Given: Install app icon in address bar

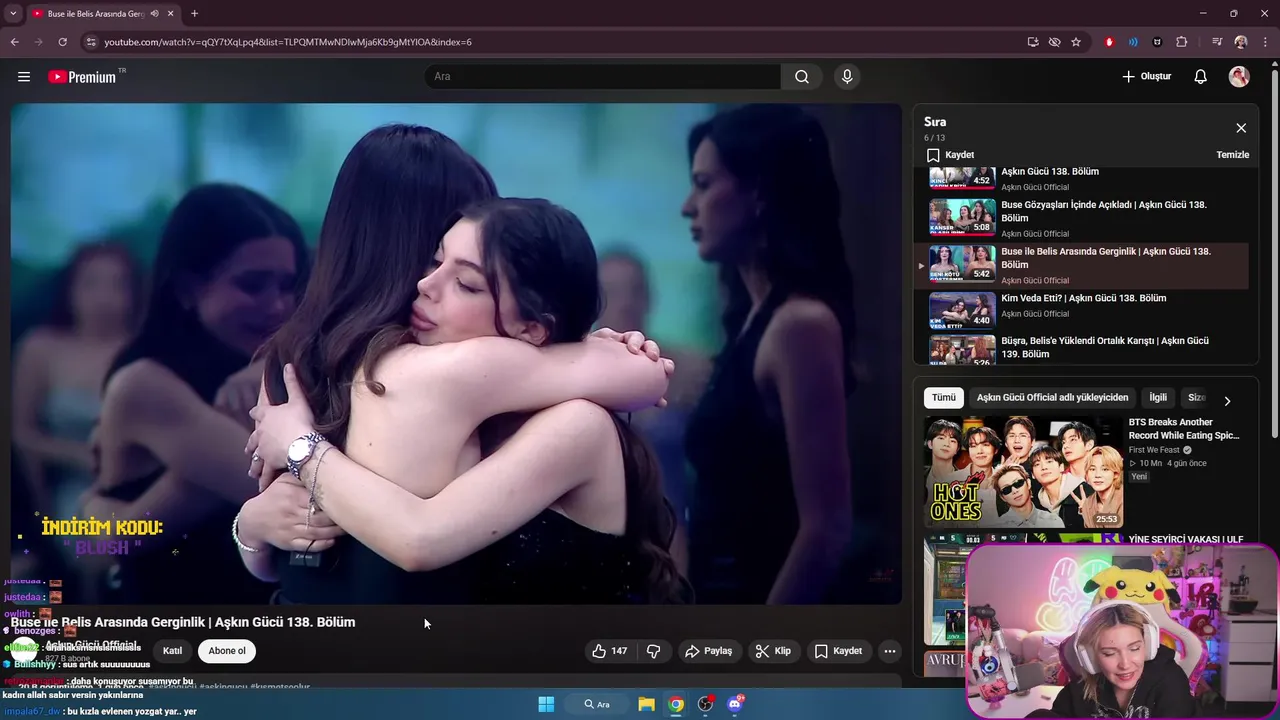Looking at the screenshot, I should 1033,42.
